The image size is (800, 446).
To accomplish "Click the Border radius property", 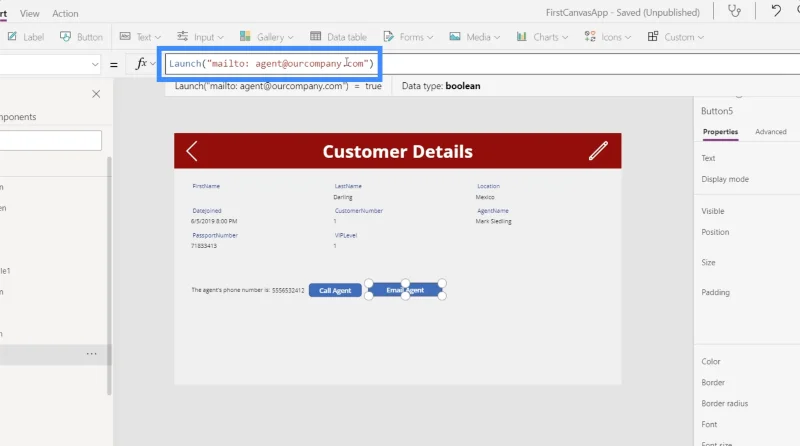I will [x=724, y=403].
